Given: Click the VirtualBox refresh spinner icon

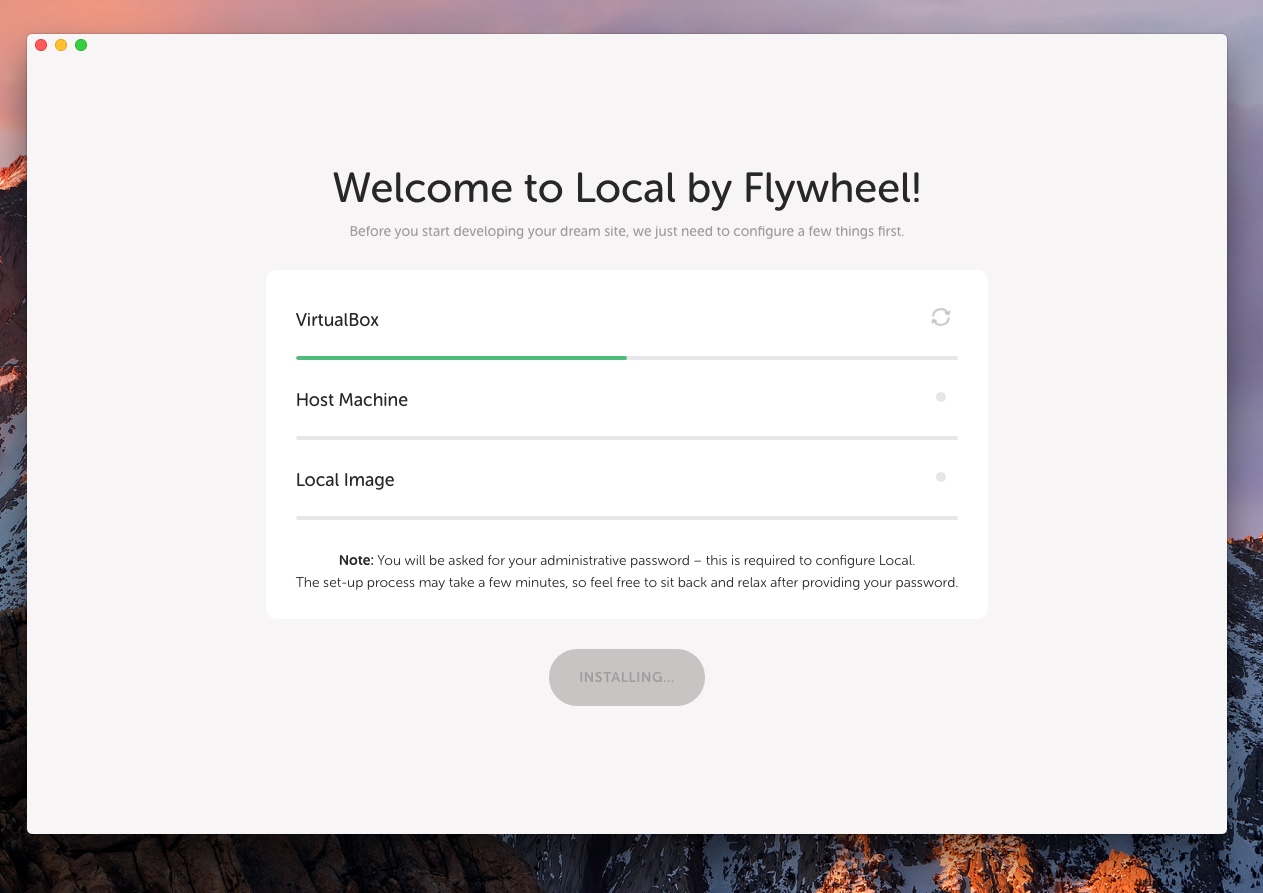Looking at the screenshot, I should coord(941,317).
